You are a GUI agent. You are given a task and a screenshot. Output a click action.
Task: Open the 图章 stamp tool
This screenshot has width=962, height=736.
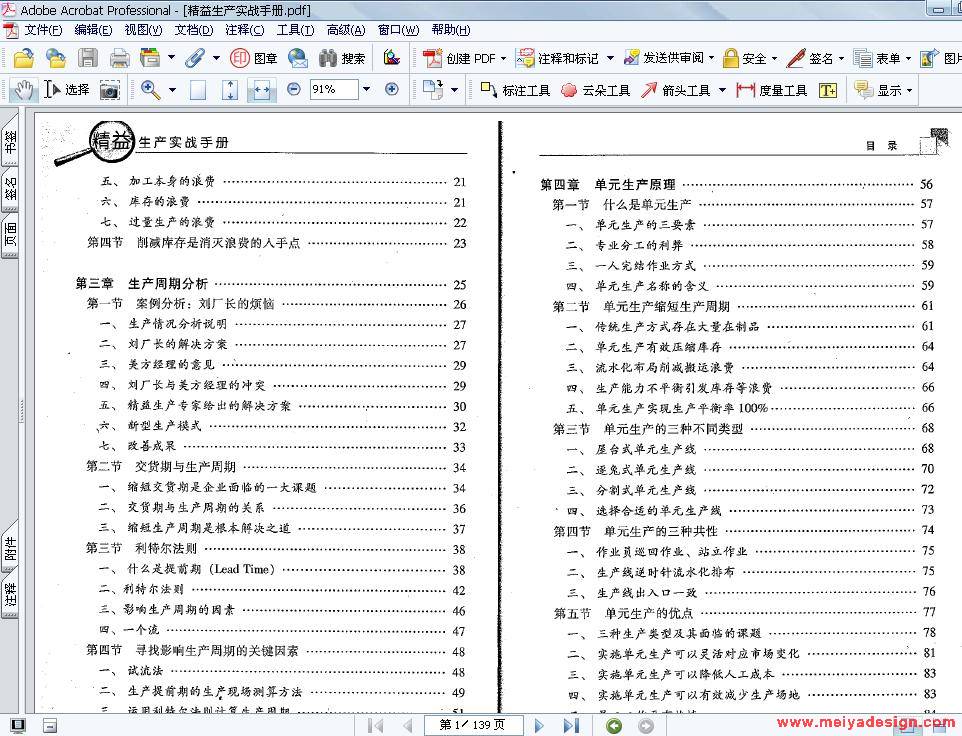coord(253,58)
